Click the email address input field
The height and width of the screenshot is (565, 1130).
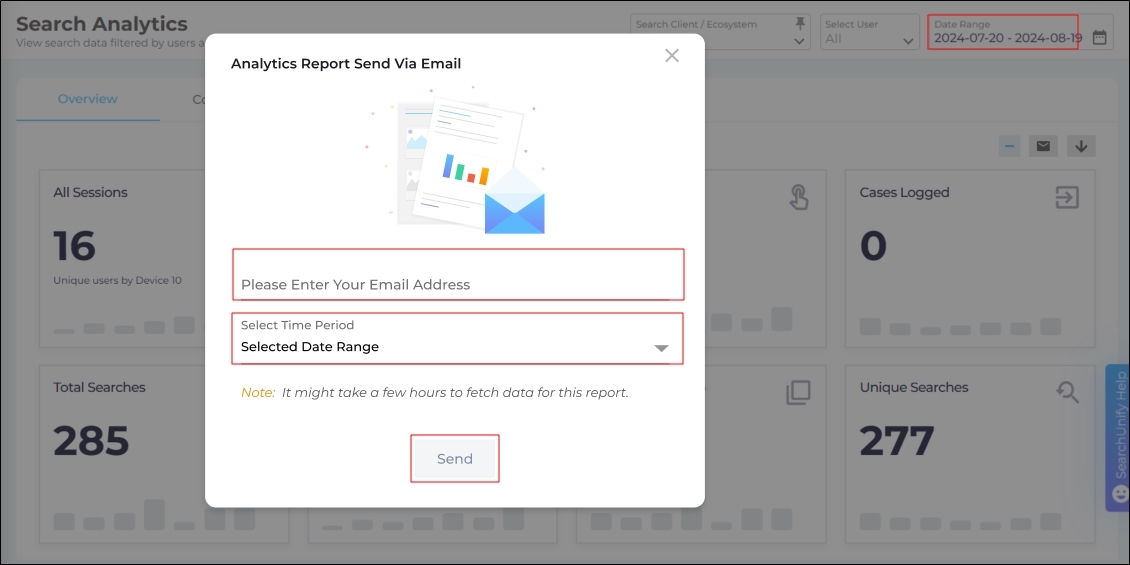click(456, 284)
